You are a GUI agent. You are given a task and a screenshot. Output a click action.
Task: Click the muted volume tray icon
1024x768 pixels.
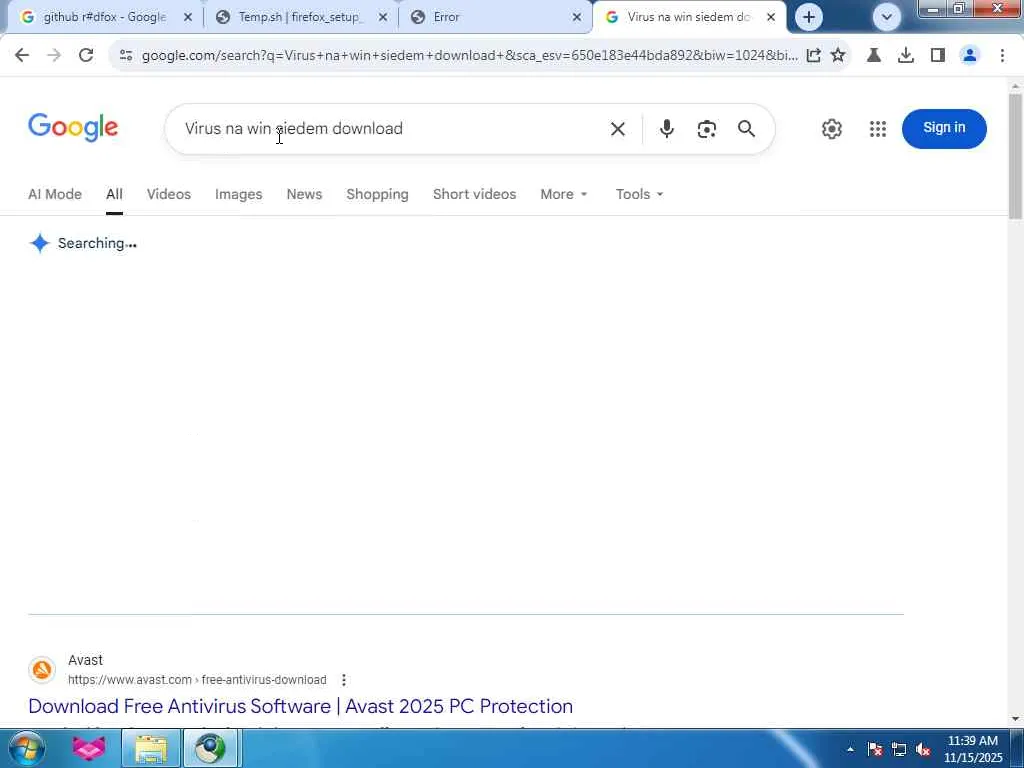click(923, 750)
